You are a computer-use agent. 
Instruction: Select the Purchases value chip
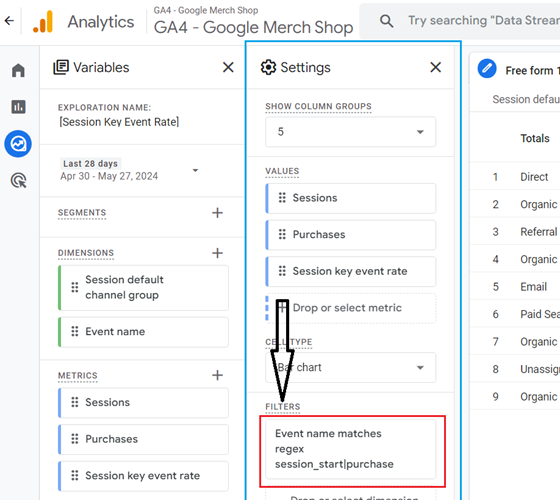[x=350, y=235]
